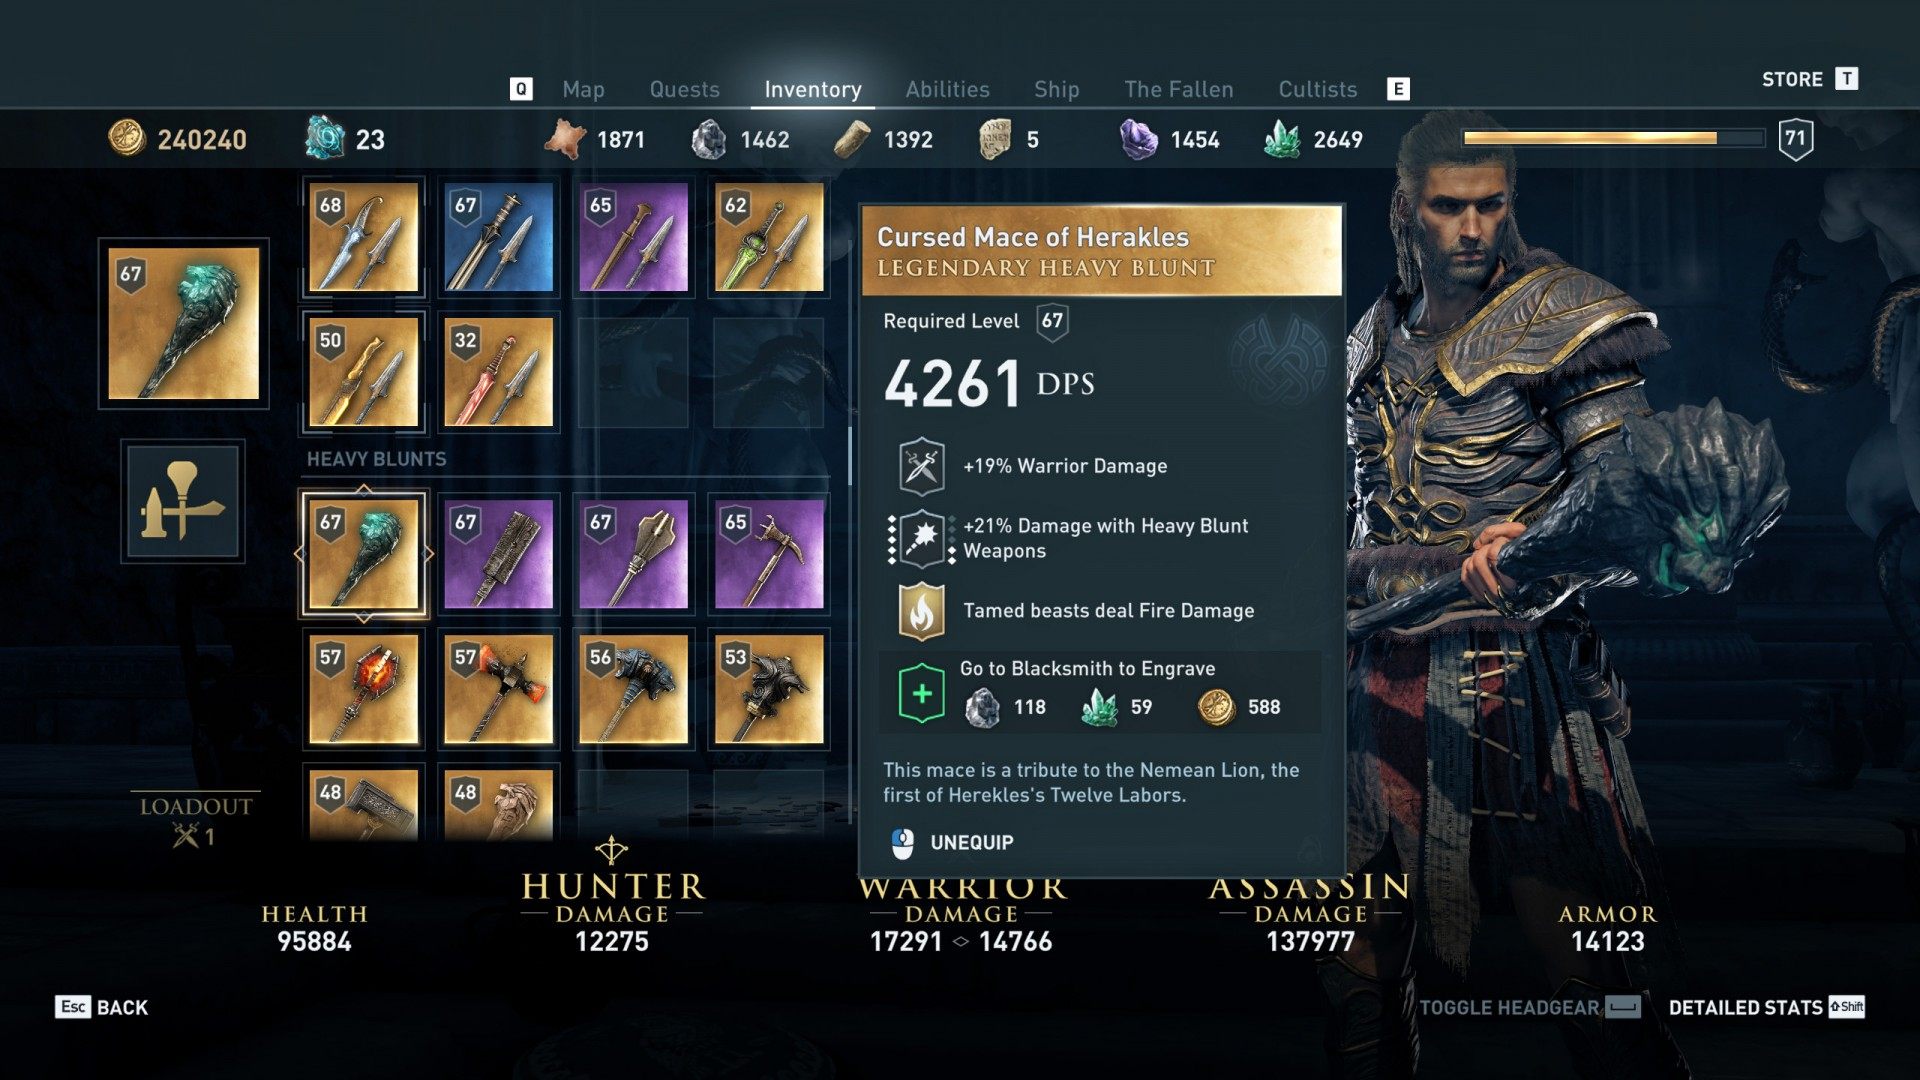The image size is (1920, 1080).
Task: Click the melee weapon category slot icon
Action: click(183, 501)
